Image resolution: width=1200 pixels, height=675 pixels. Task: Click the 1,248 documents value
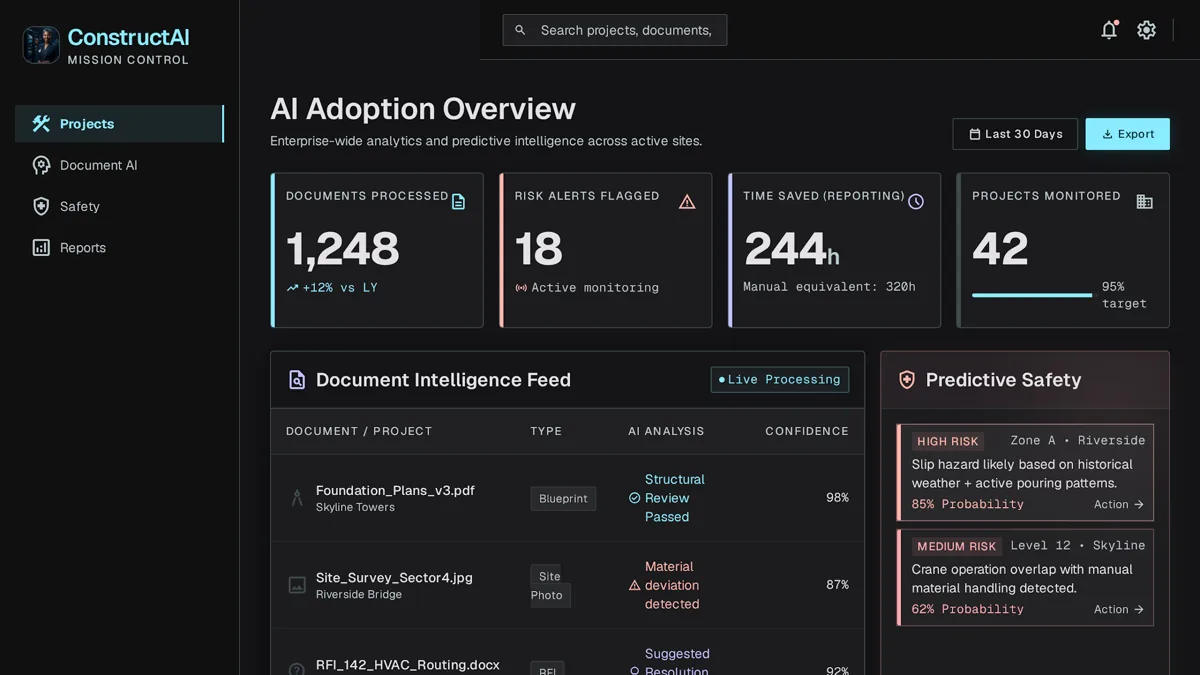click(x=343, y=249)
